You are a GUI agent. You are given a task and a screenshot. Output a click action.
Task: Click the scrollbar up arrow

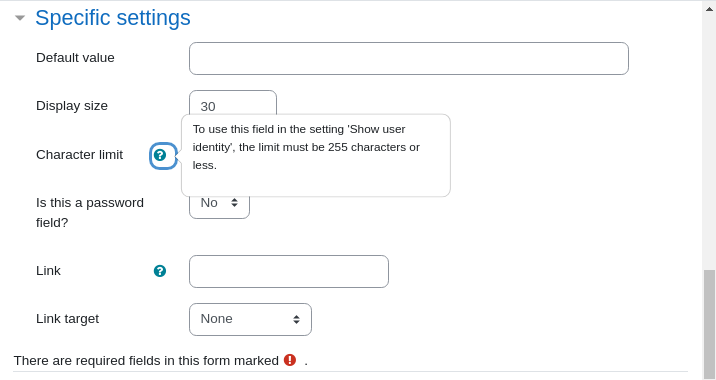(x=709, y=9)
